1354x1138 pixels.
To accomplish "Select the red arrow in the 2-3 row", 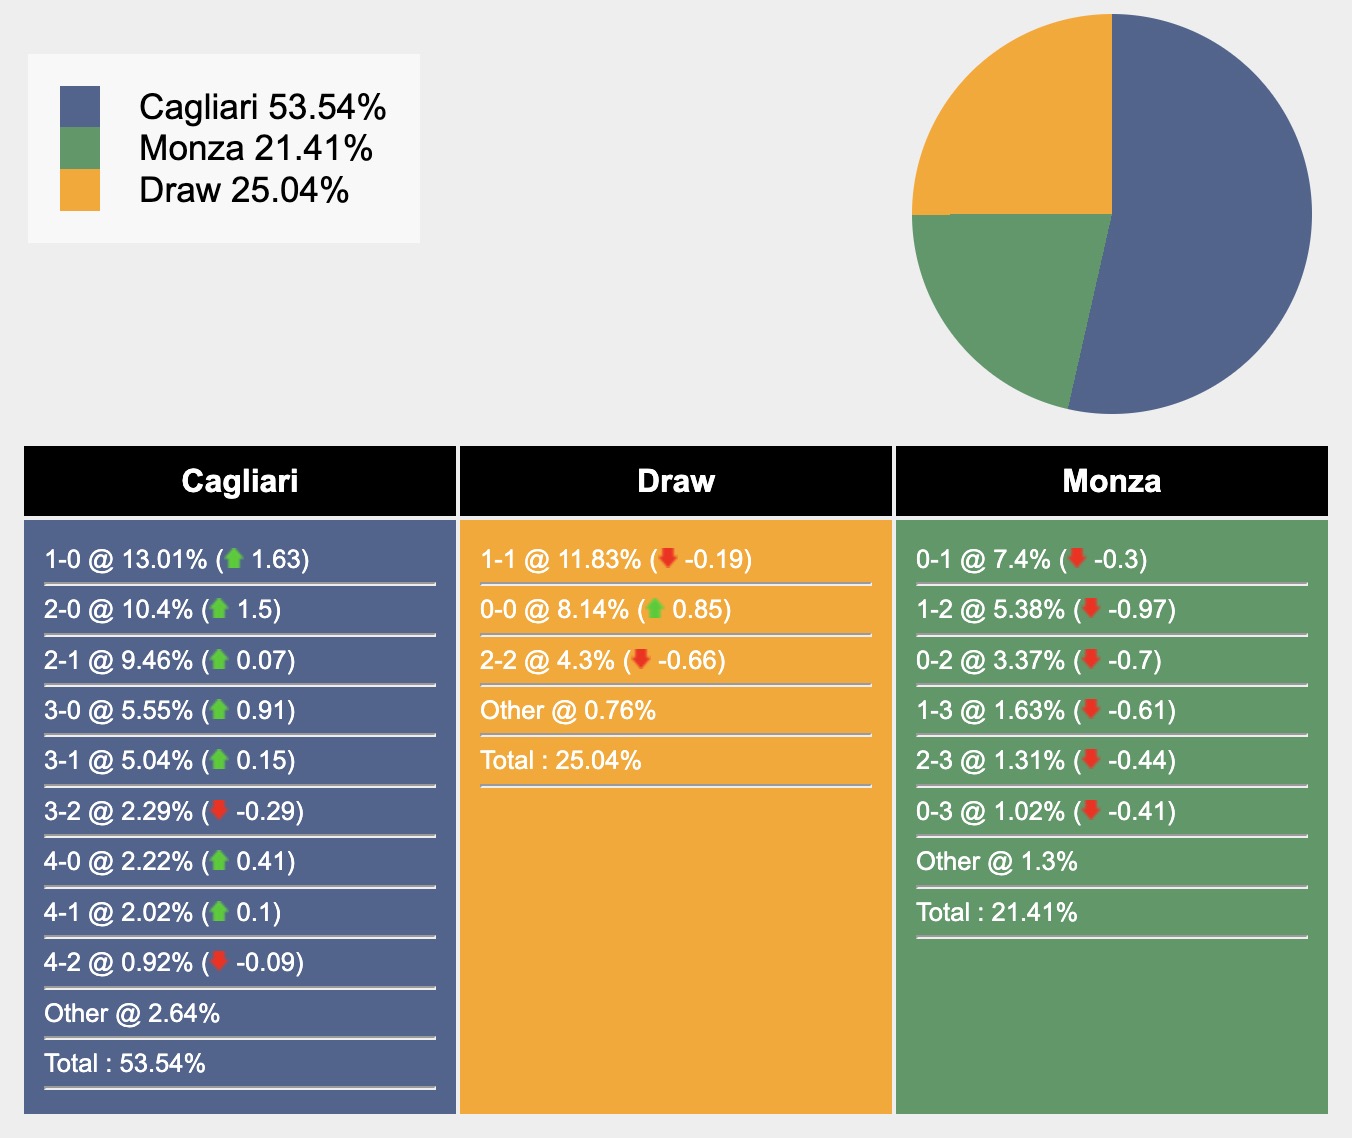I will click(x=1091, y=760).
